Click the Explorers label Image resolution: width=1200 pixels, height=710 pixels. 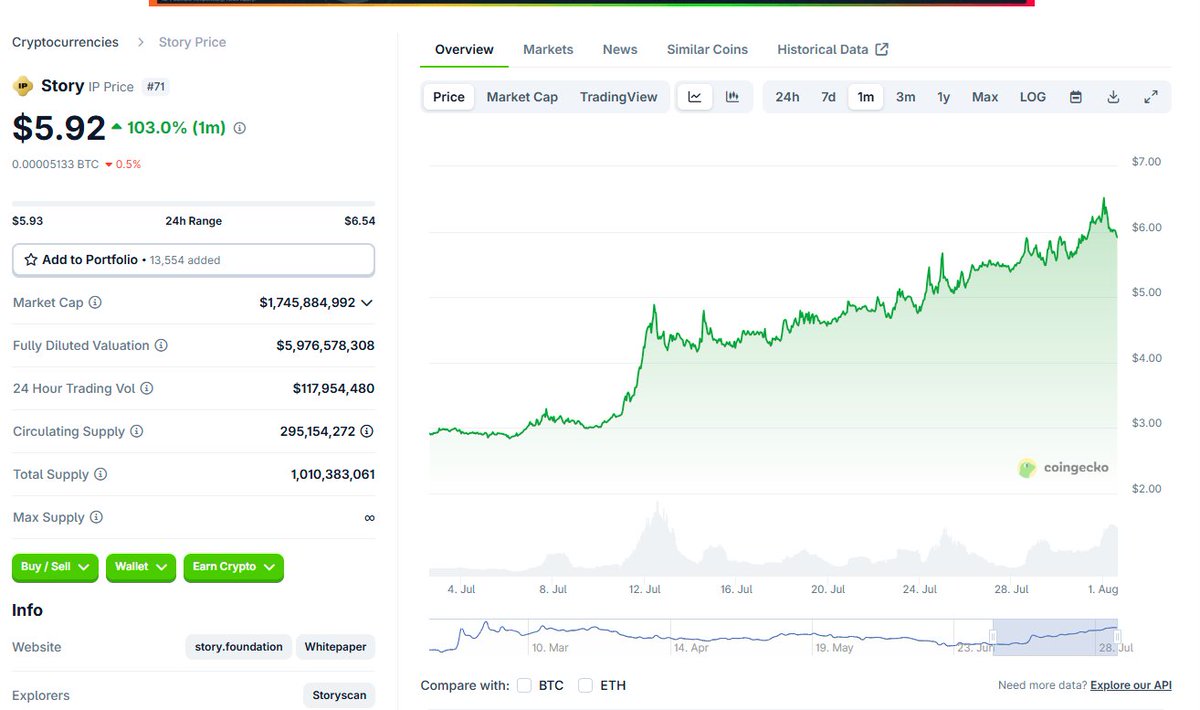(41, 695)
